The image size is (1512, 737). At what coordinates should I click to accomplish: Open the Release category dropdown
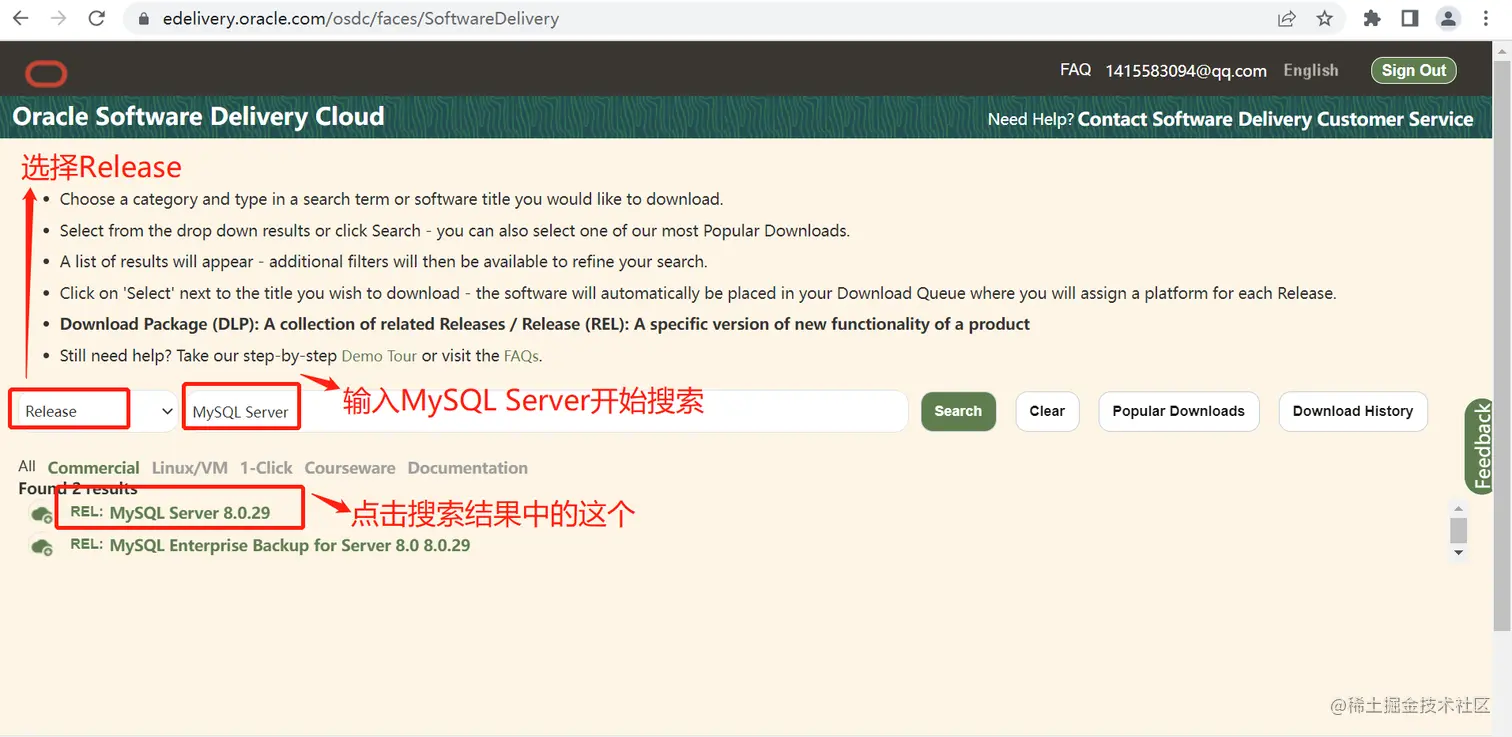(96, 411)
